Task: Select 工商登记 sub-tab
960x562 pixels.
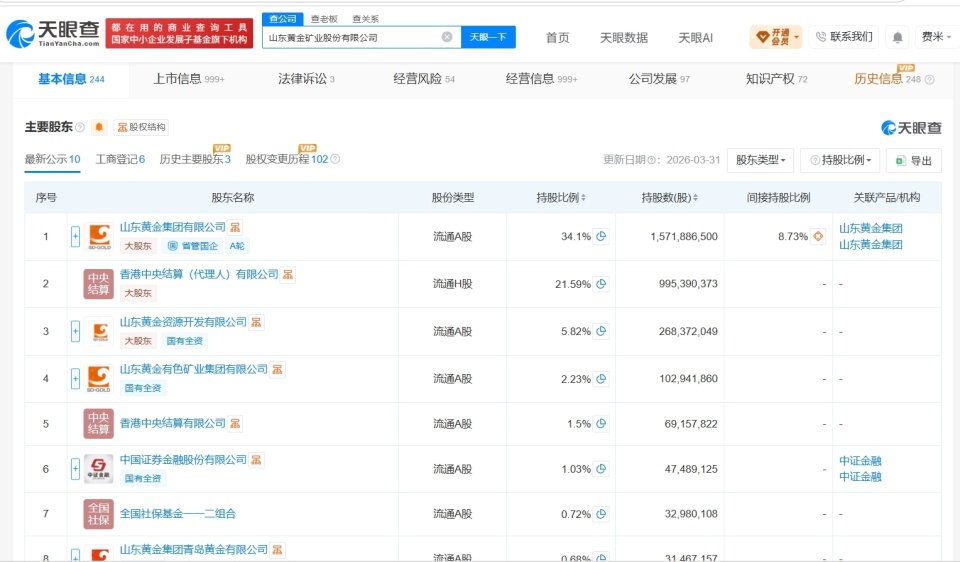Action: pyautogui.click(x=120, y=159)
